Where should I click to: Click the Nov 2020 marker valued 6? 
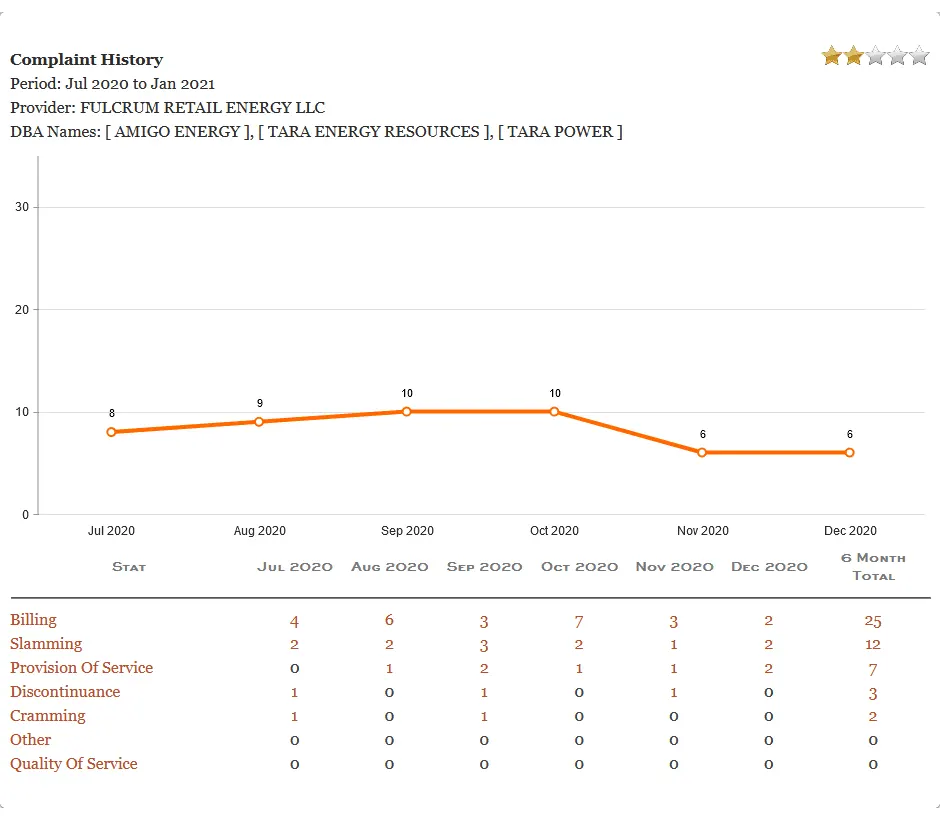pyautogui.click(x=703, y=452)
